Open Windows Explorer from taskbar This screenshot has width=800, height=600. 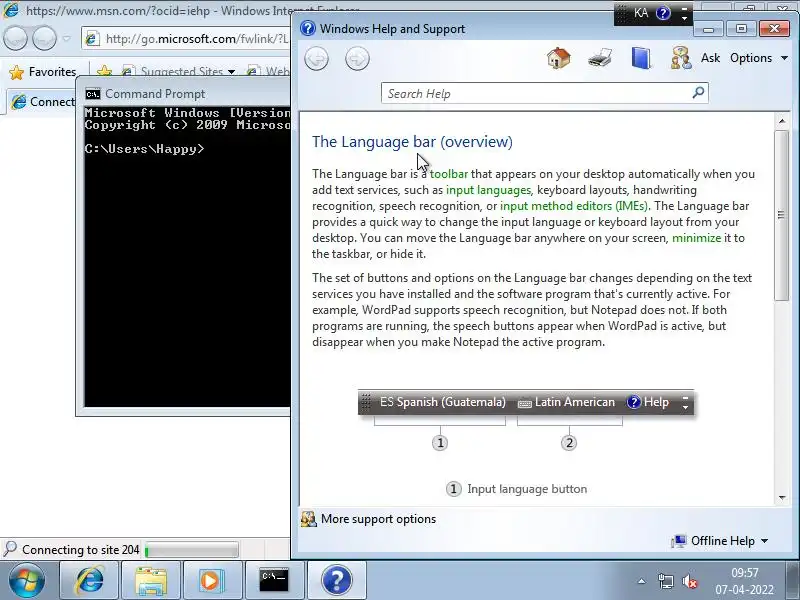pyautogui.click(x=151, y=580)
